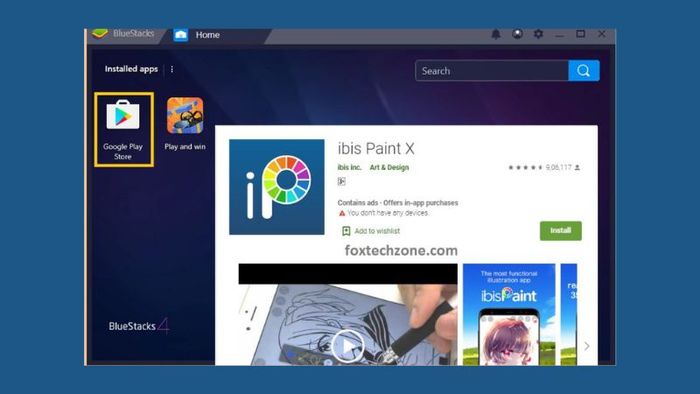This screenshot has height=394, width=700.
Task: Open Installed apps three-dot menu
Action: coord(172,69)
